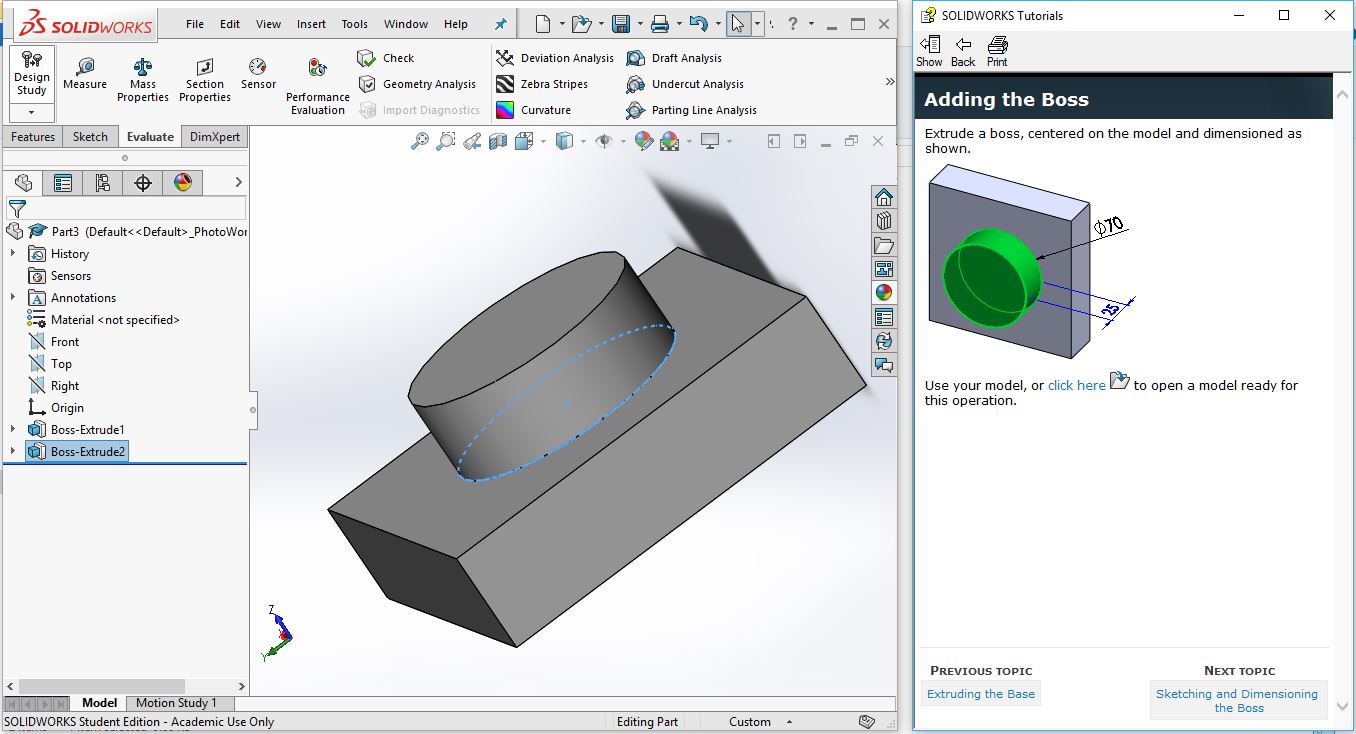Switch to FeatureManager Design Tree tab

[23, 182]
